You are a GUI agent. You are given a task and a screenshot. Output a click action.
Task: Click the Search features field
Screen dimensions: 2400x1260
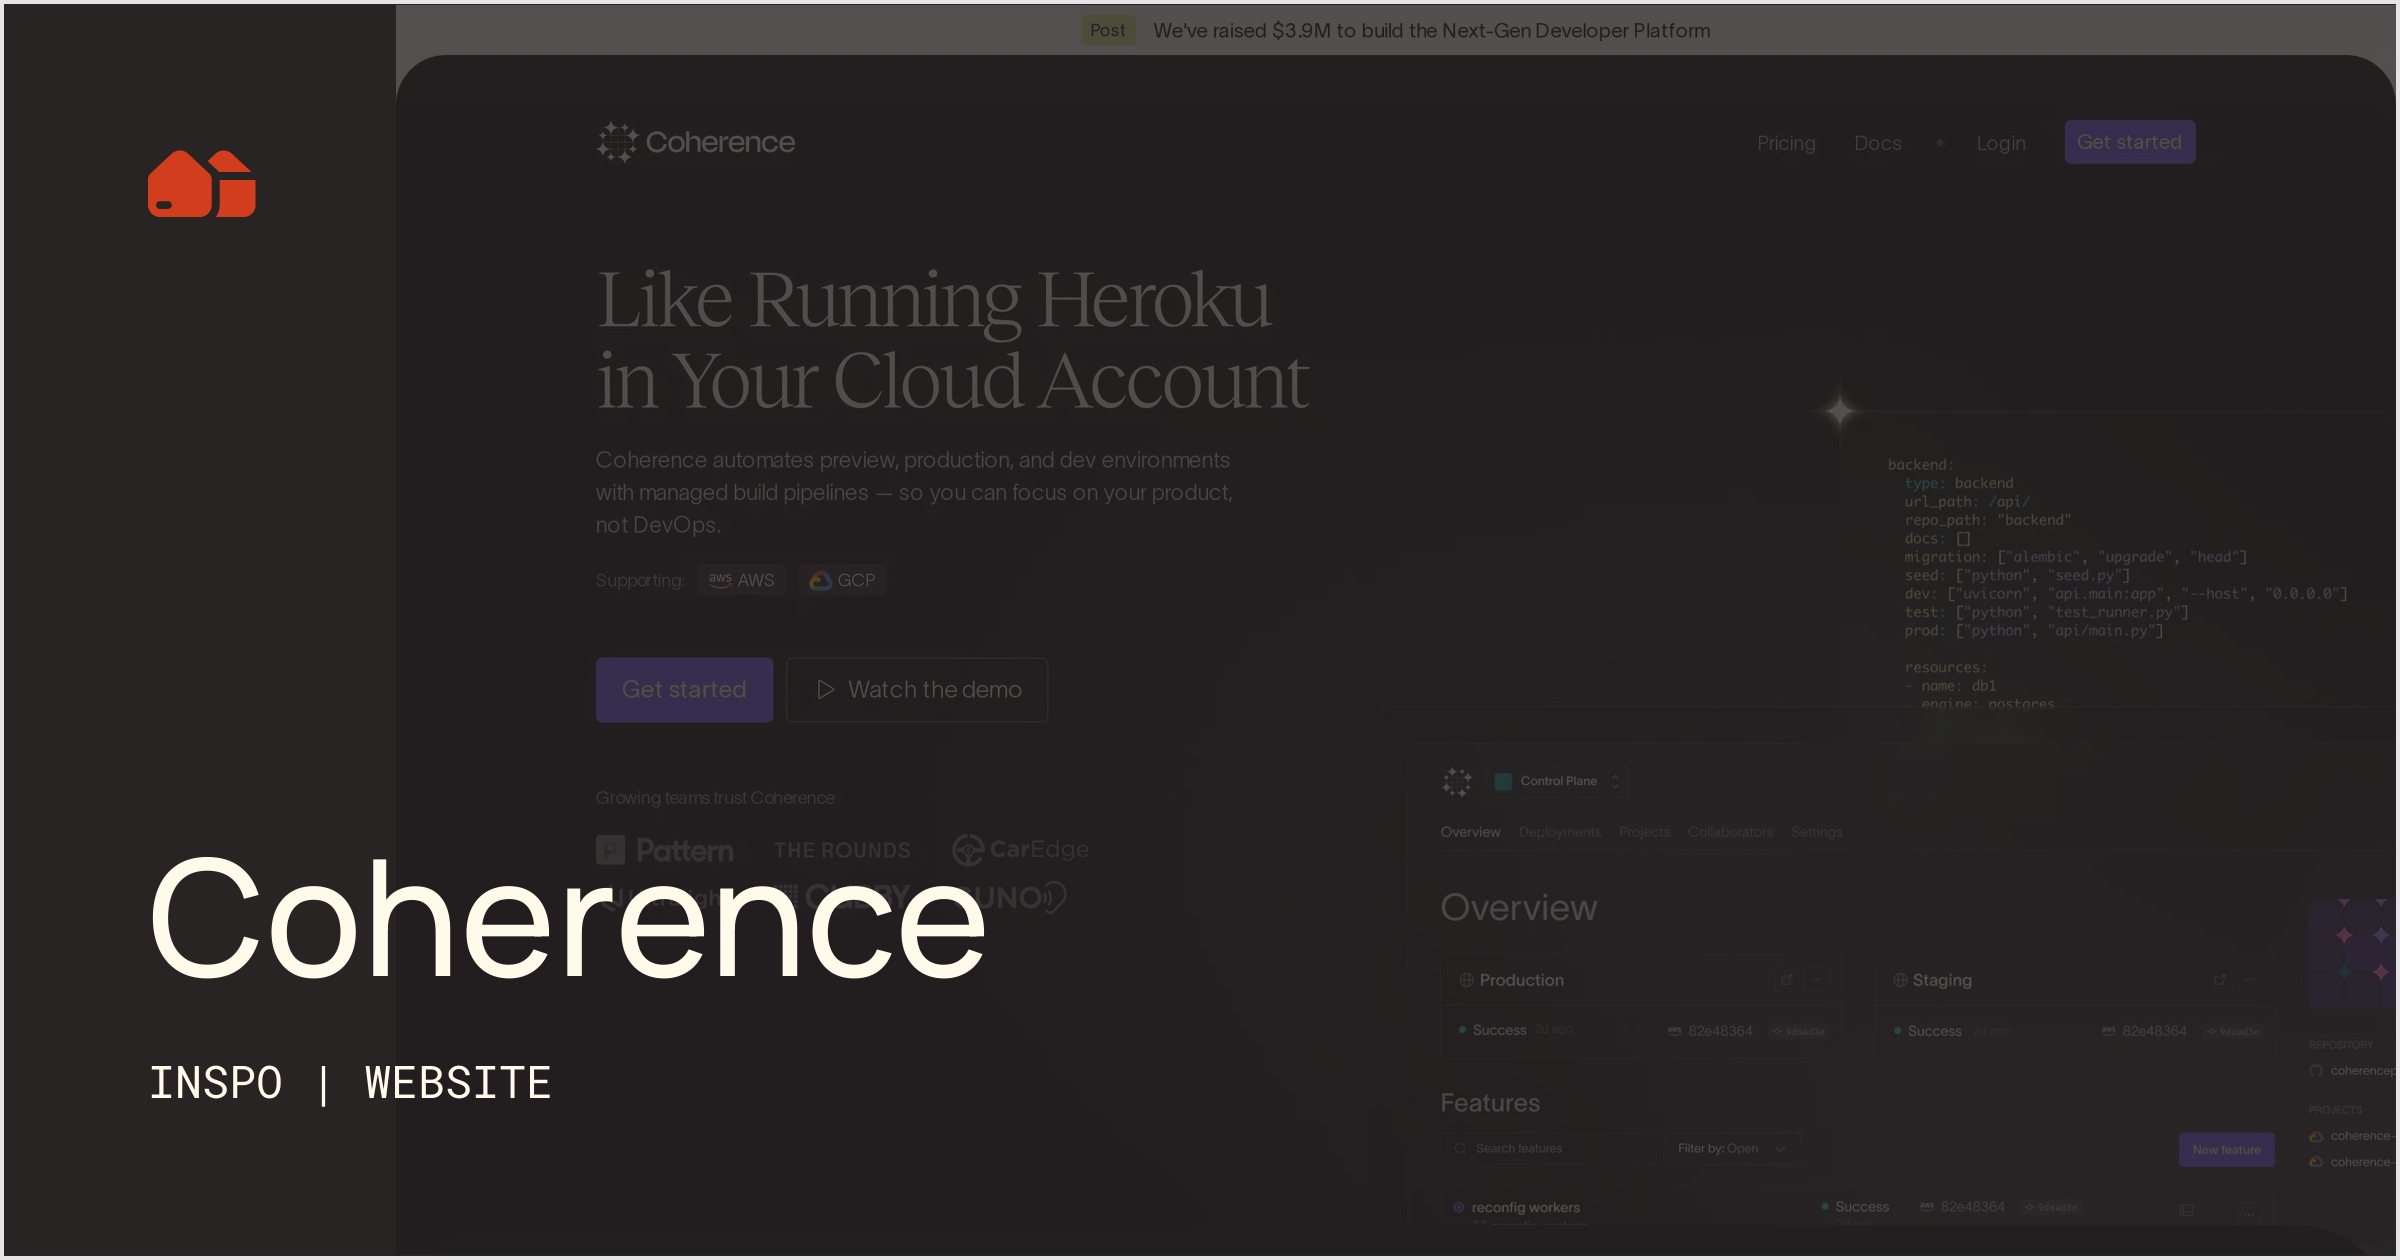point(1545,1148)
